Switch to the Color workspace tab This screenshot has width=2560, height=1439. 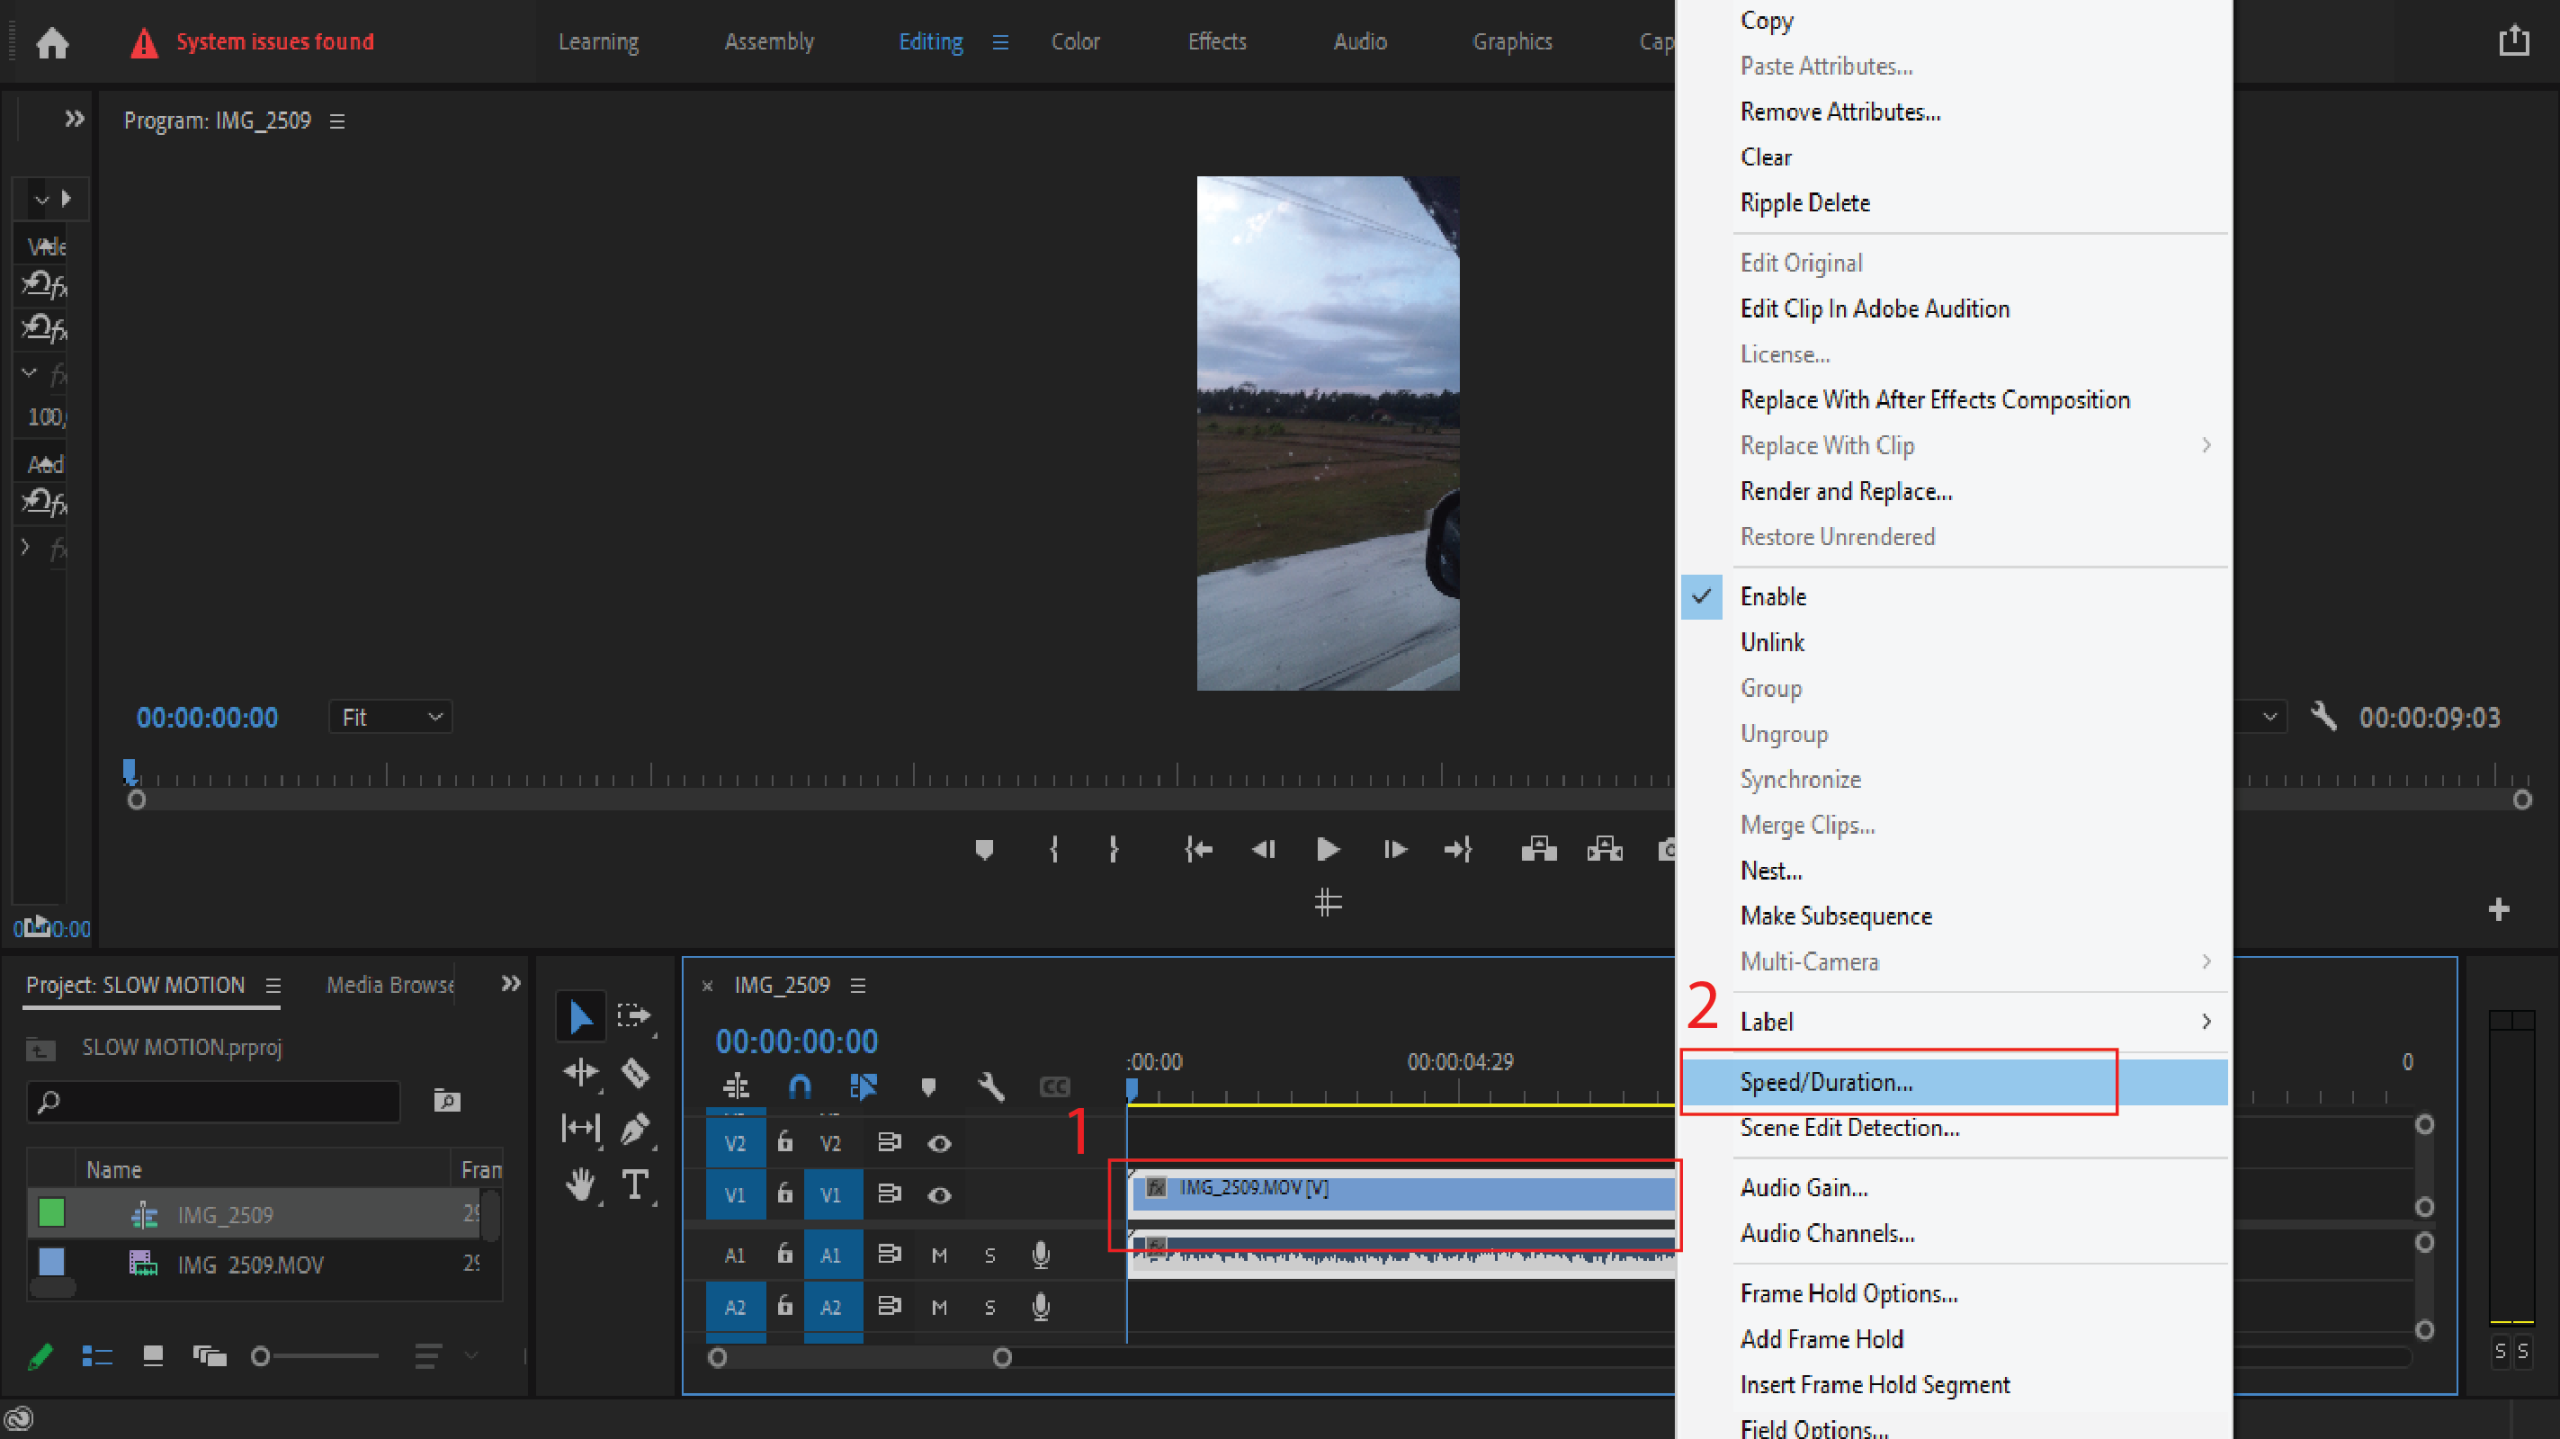click(1075, 42)
